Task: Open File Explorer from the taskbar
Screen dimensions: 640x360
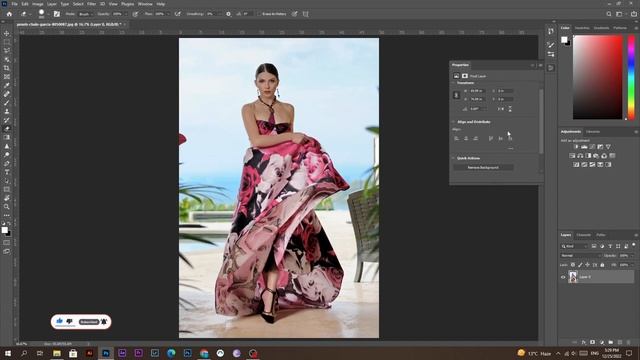Action: tap(57, 353)
